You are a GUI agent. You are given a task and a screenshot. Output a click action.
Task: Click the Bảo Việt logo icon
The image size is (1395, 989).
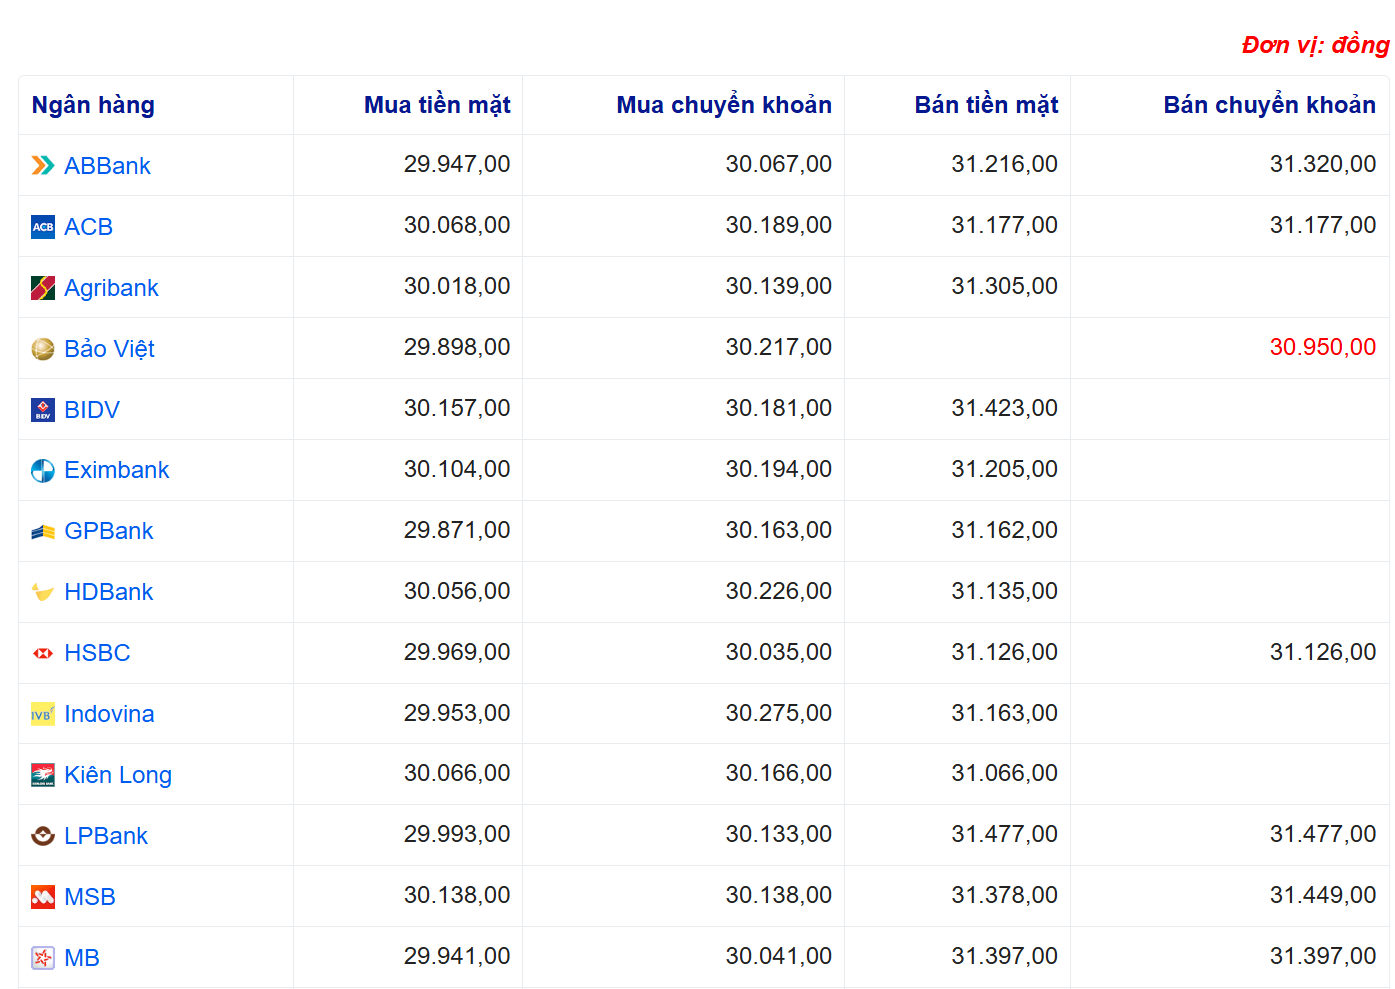point(42,349)
